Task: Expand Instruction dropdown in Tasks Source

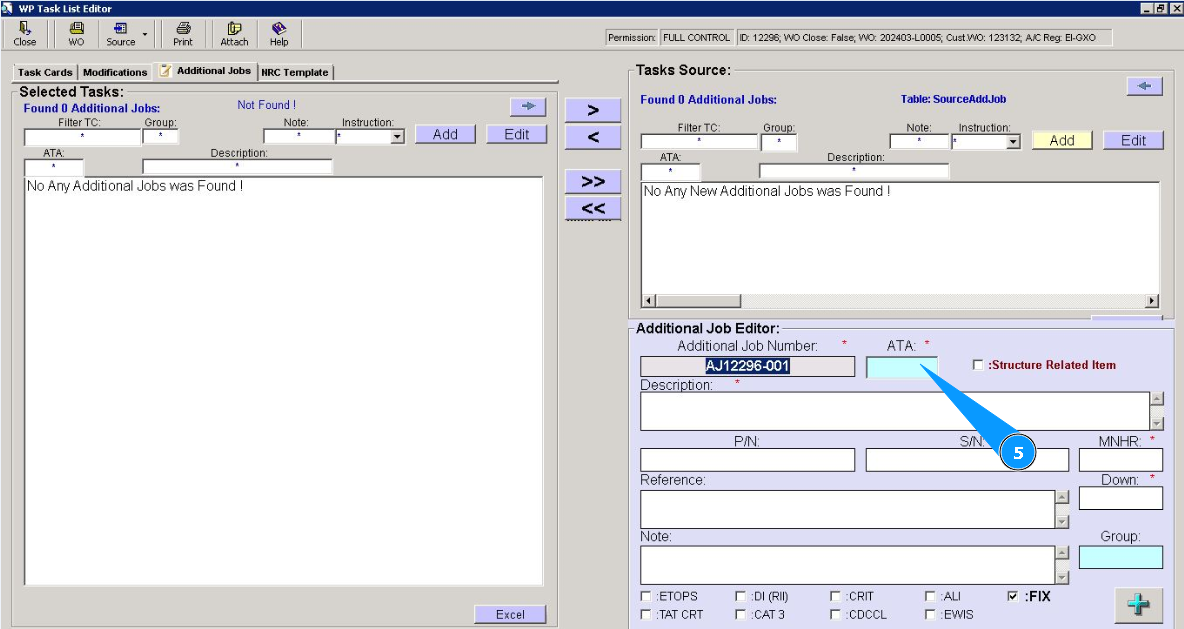Action: [x=1013, y=143]
